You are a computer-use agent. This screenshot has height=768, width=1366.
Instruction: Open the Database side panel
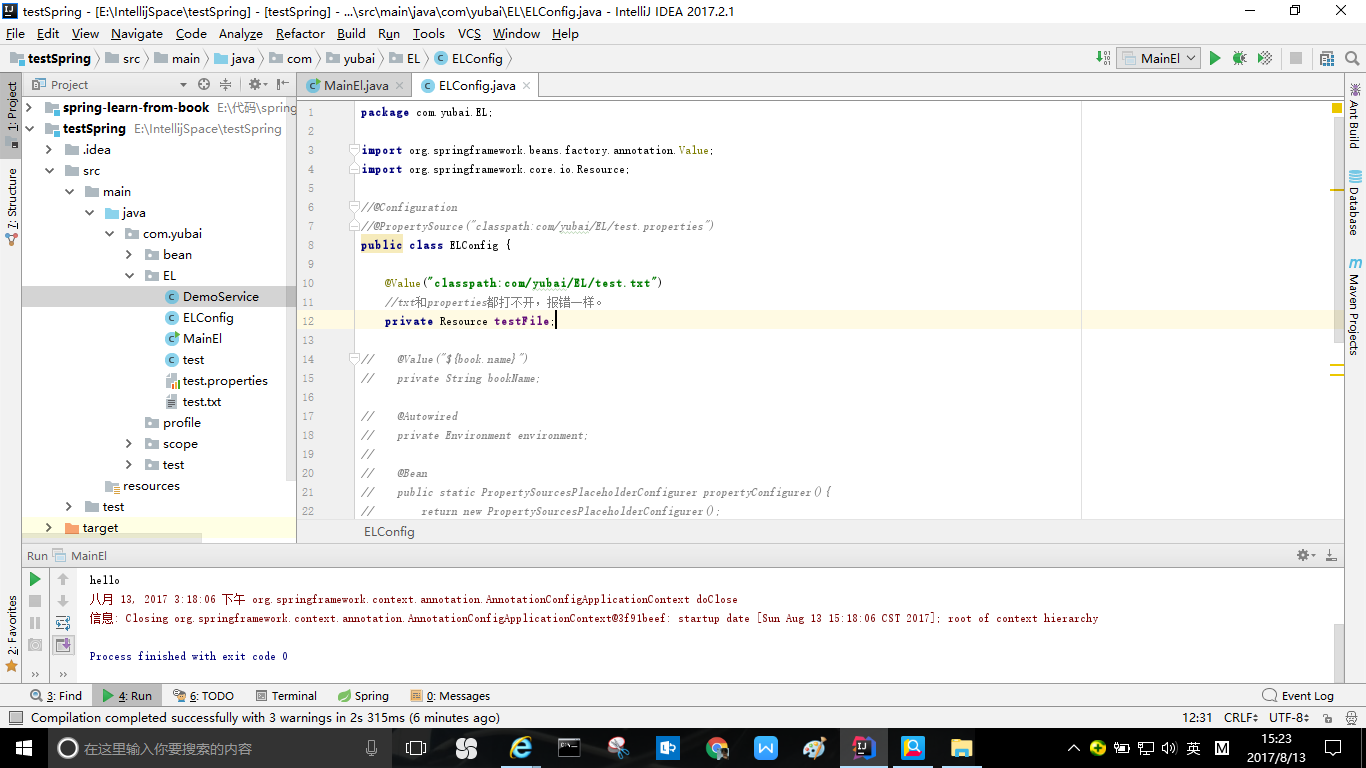[1355, 203]
